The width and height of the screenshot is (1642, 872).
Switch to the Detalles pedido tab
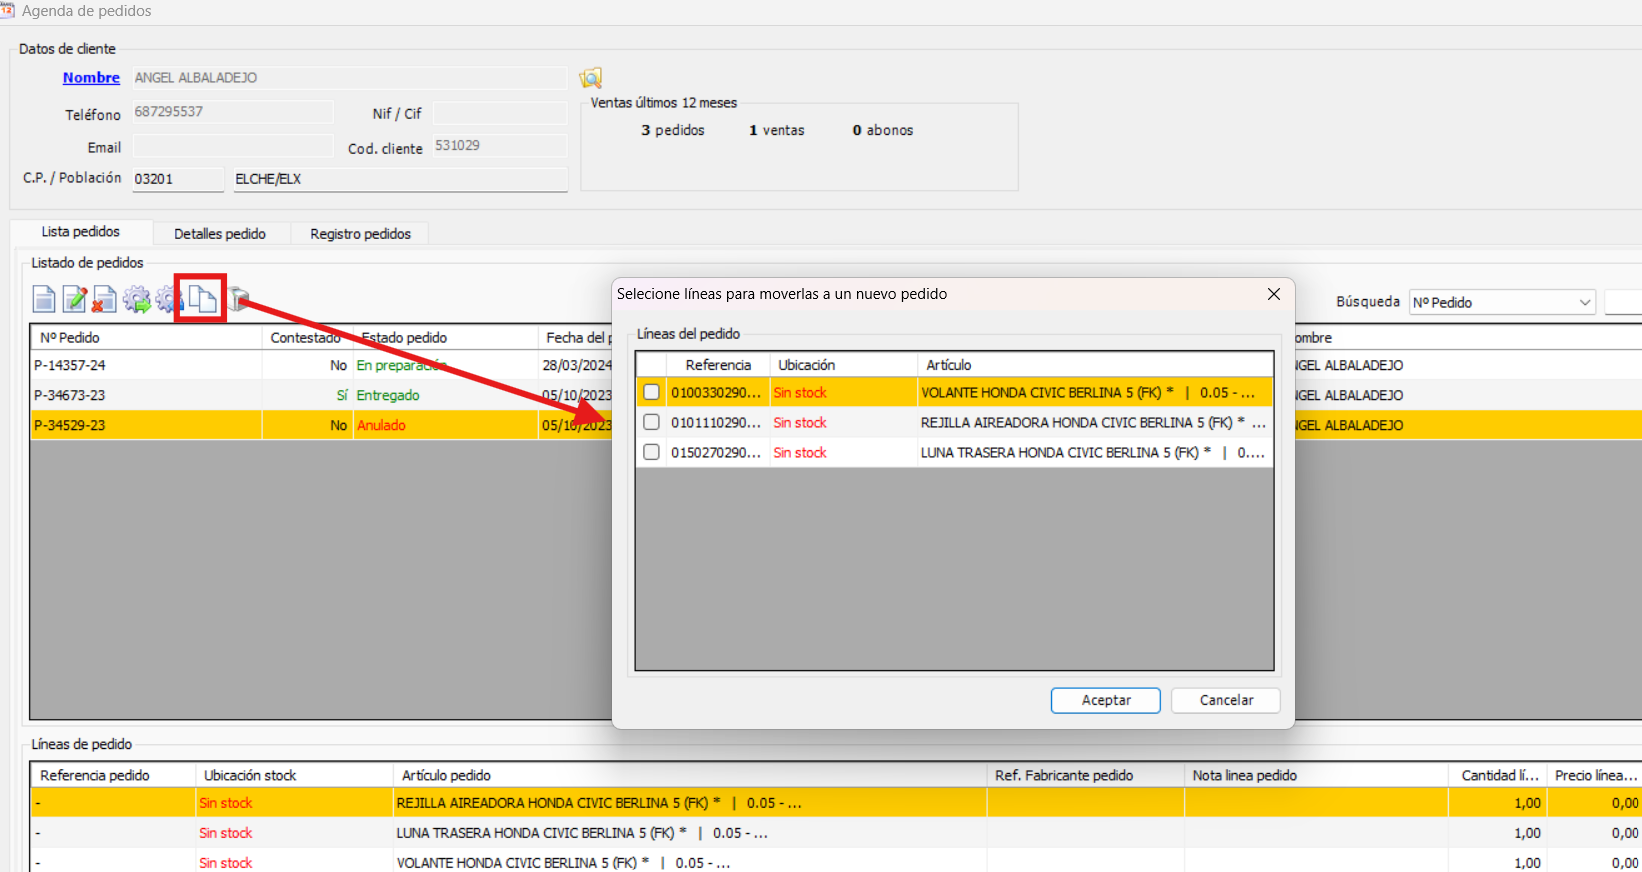[220, 234]
